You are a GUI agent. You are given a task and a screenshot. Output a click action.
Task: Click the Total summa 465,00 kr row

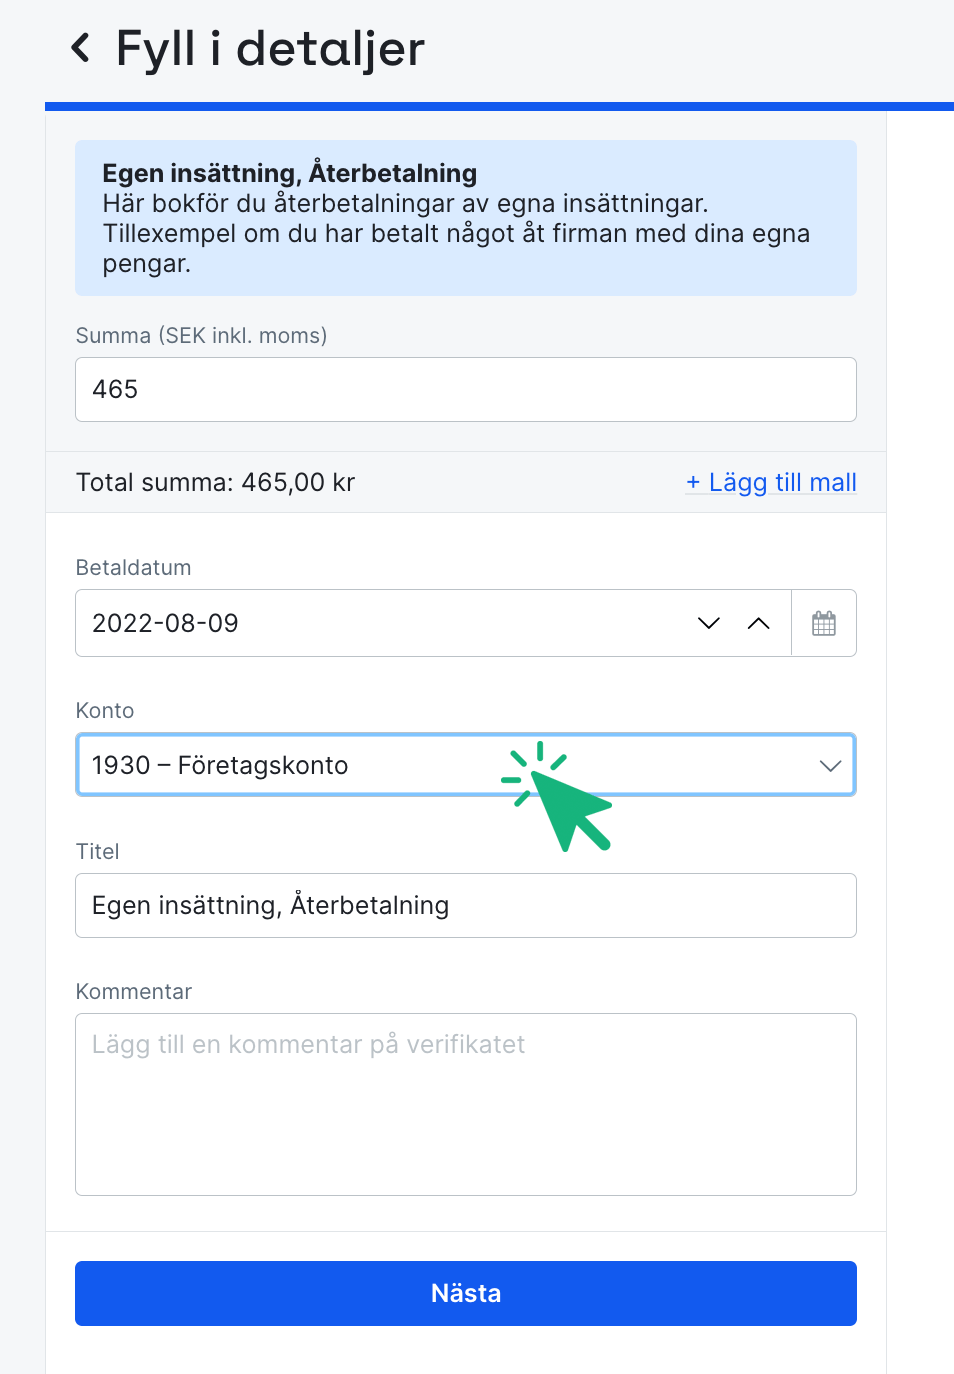214,482
